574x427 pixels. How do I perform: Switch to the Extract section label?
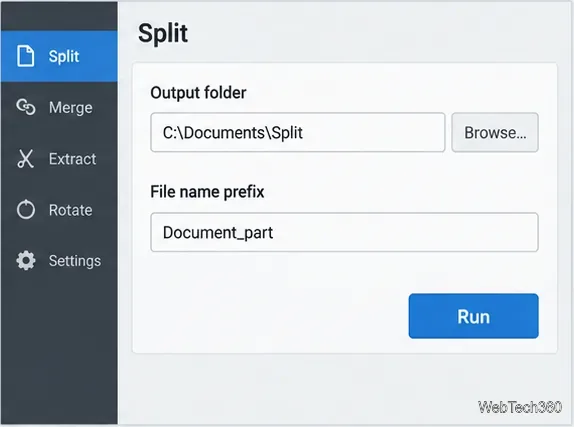click(x=72, y=159)
